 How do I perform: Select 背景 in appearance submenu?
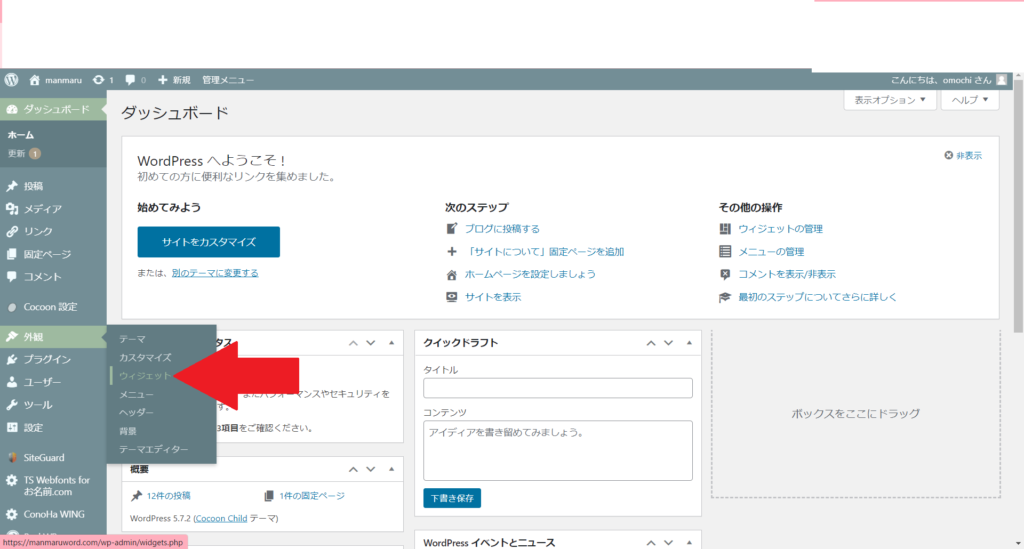click(x=128, y=431)
